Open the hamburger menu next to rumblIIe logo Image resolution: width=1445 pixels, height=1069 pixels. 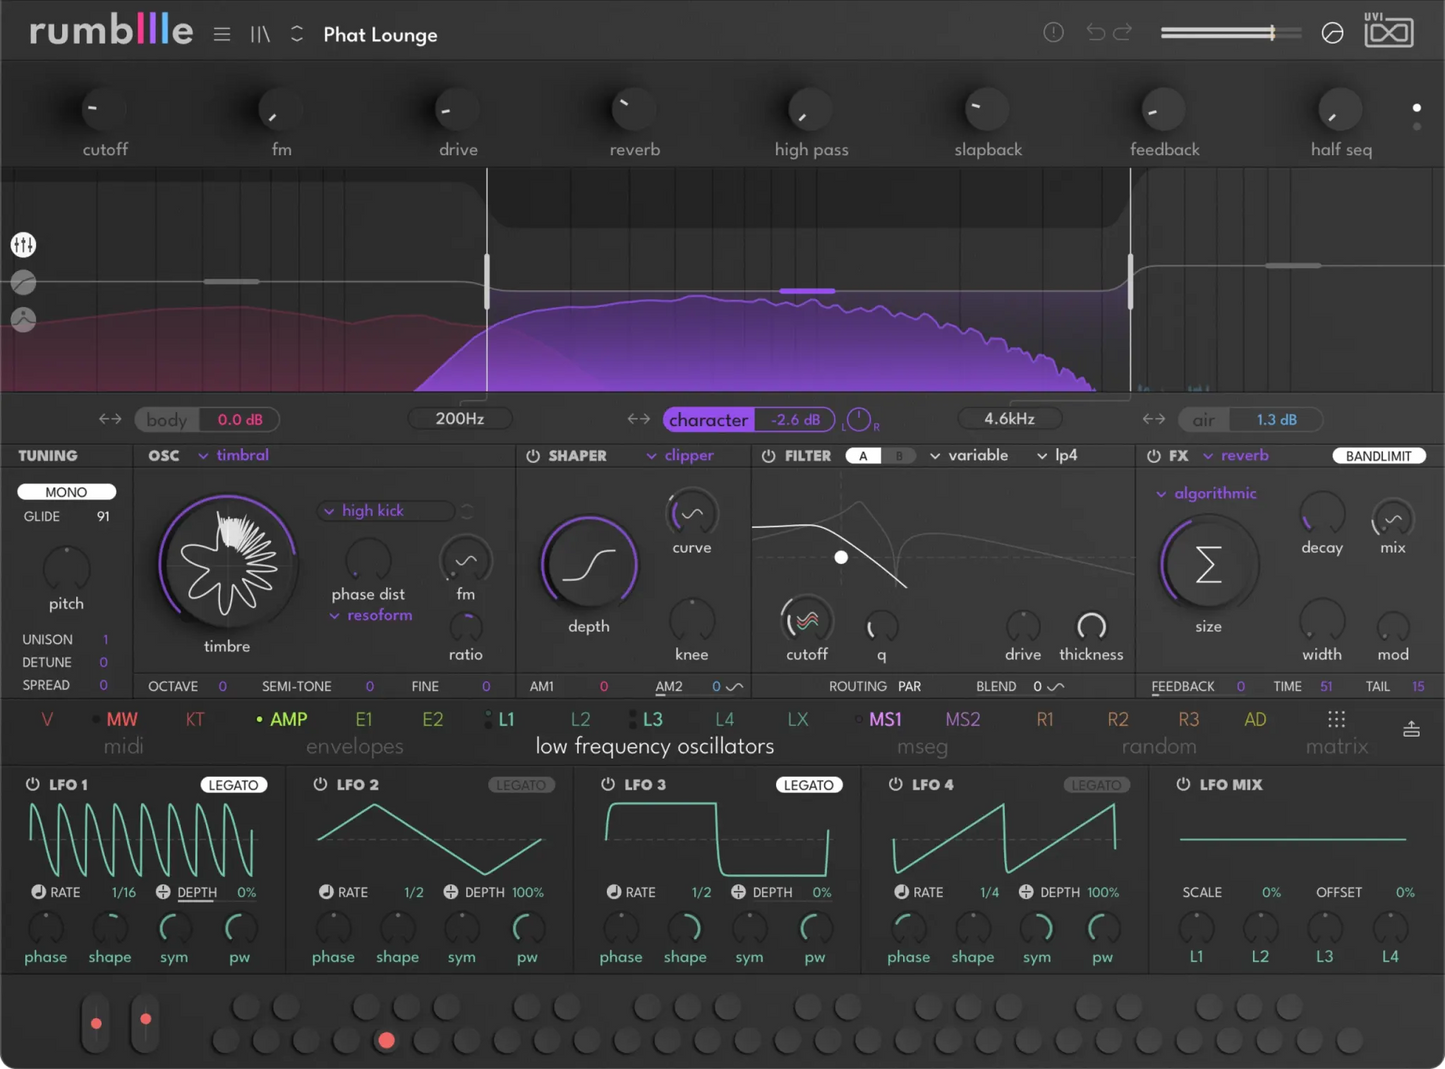tap(222, 34)
